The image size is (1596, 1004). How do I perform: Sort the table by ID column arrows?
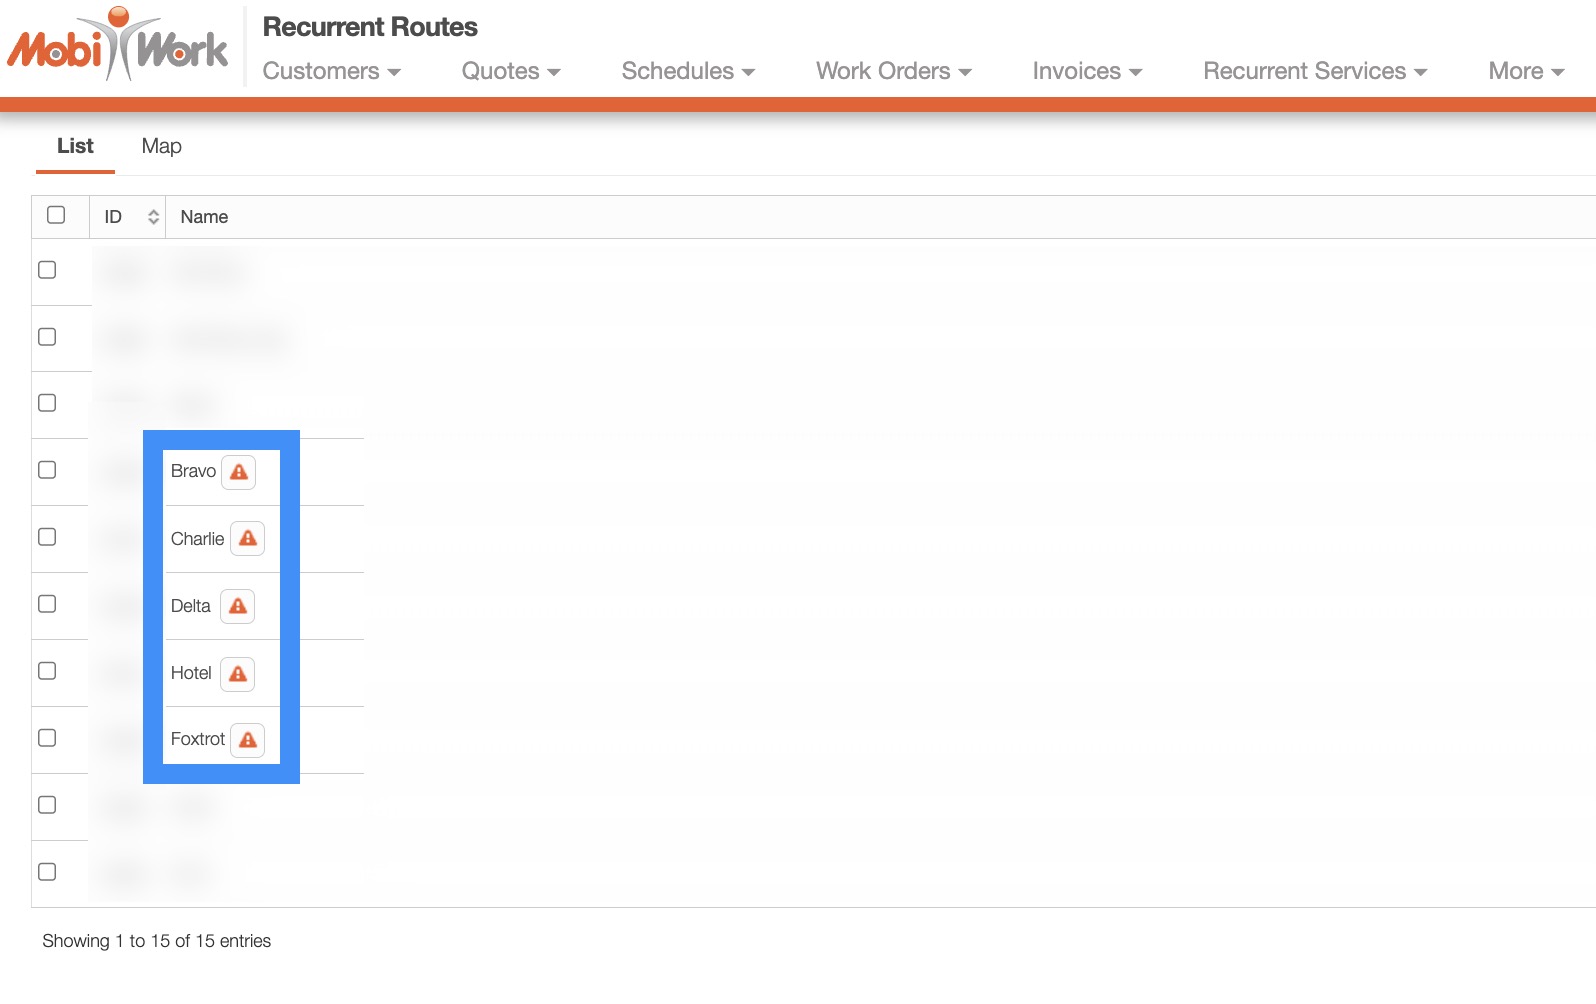tap(153, 217)
